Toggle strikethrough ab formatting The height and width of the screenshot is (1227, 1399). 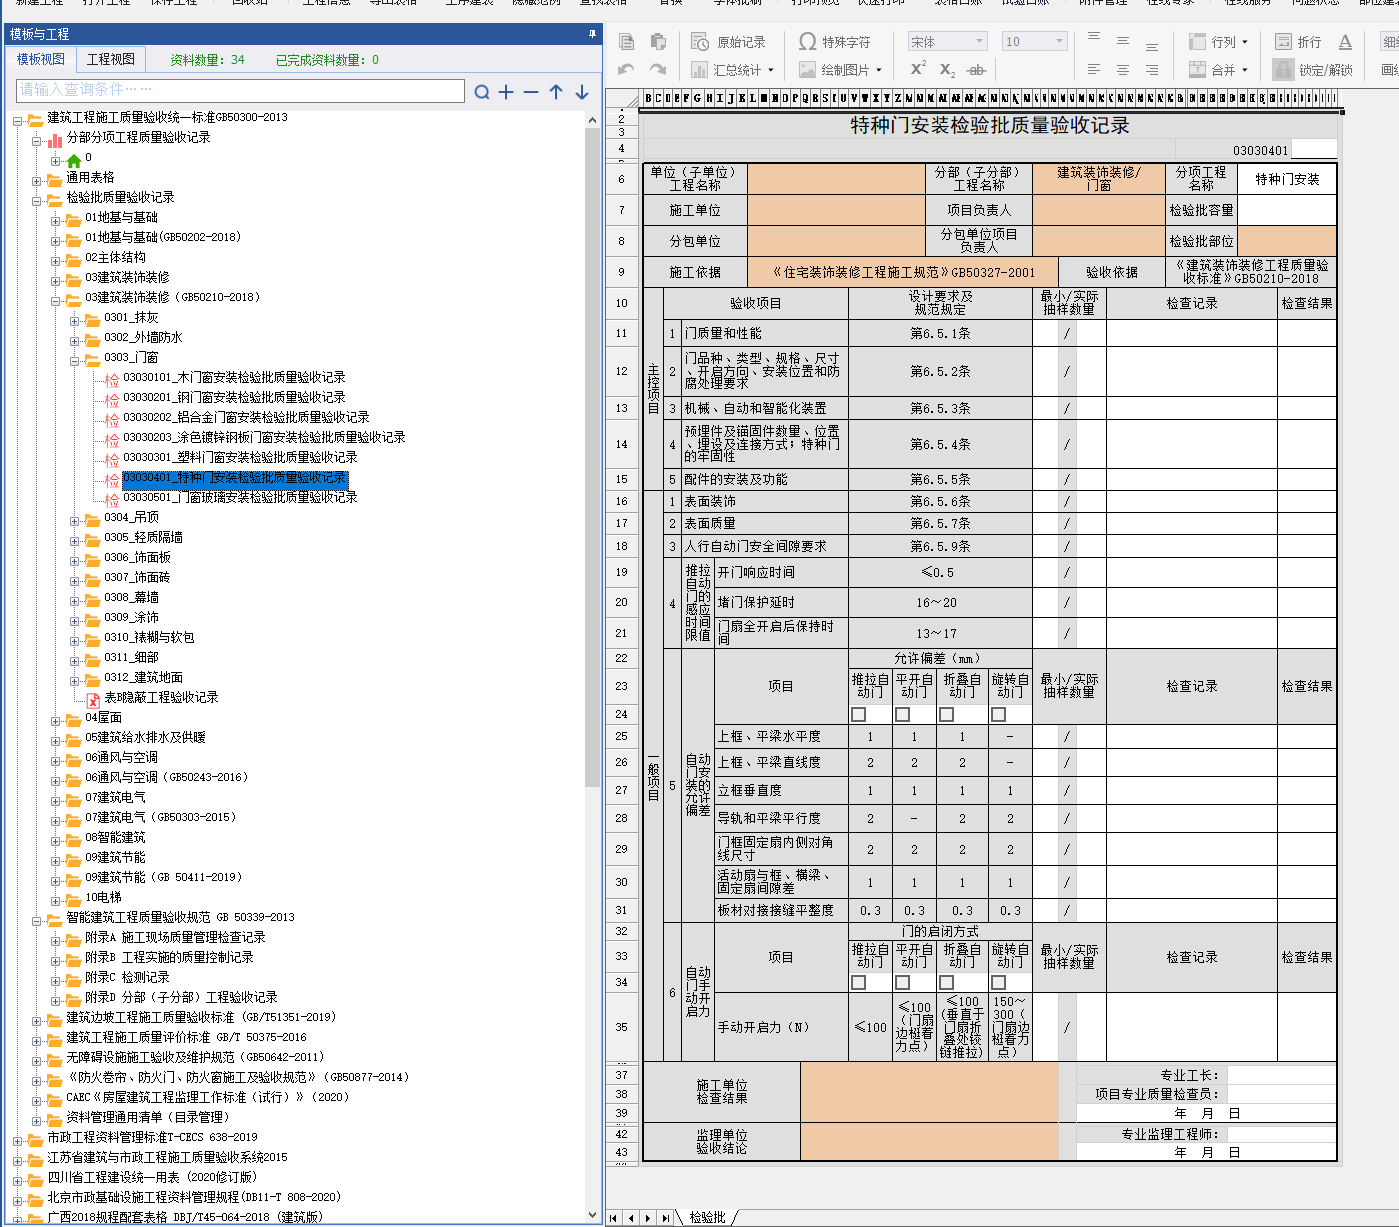pyautogui.click(x=976, y=70)
